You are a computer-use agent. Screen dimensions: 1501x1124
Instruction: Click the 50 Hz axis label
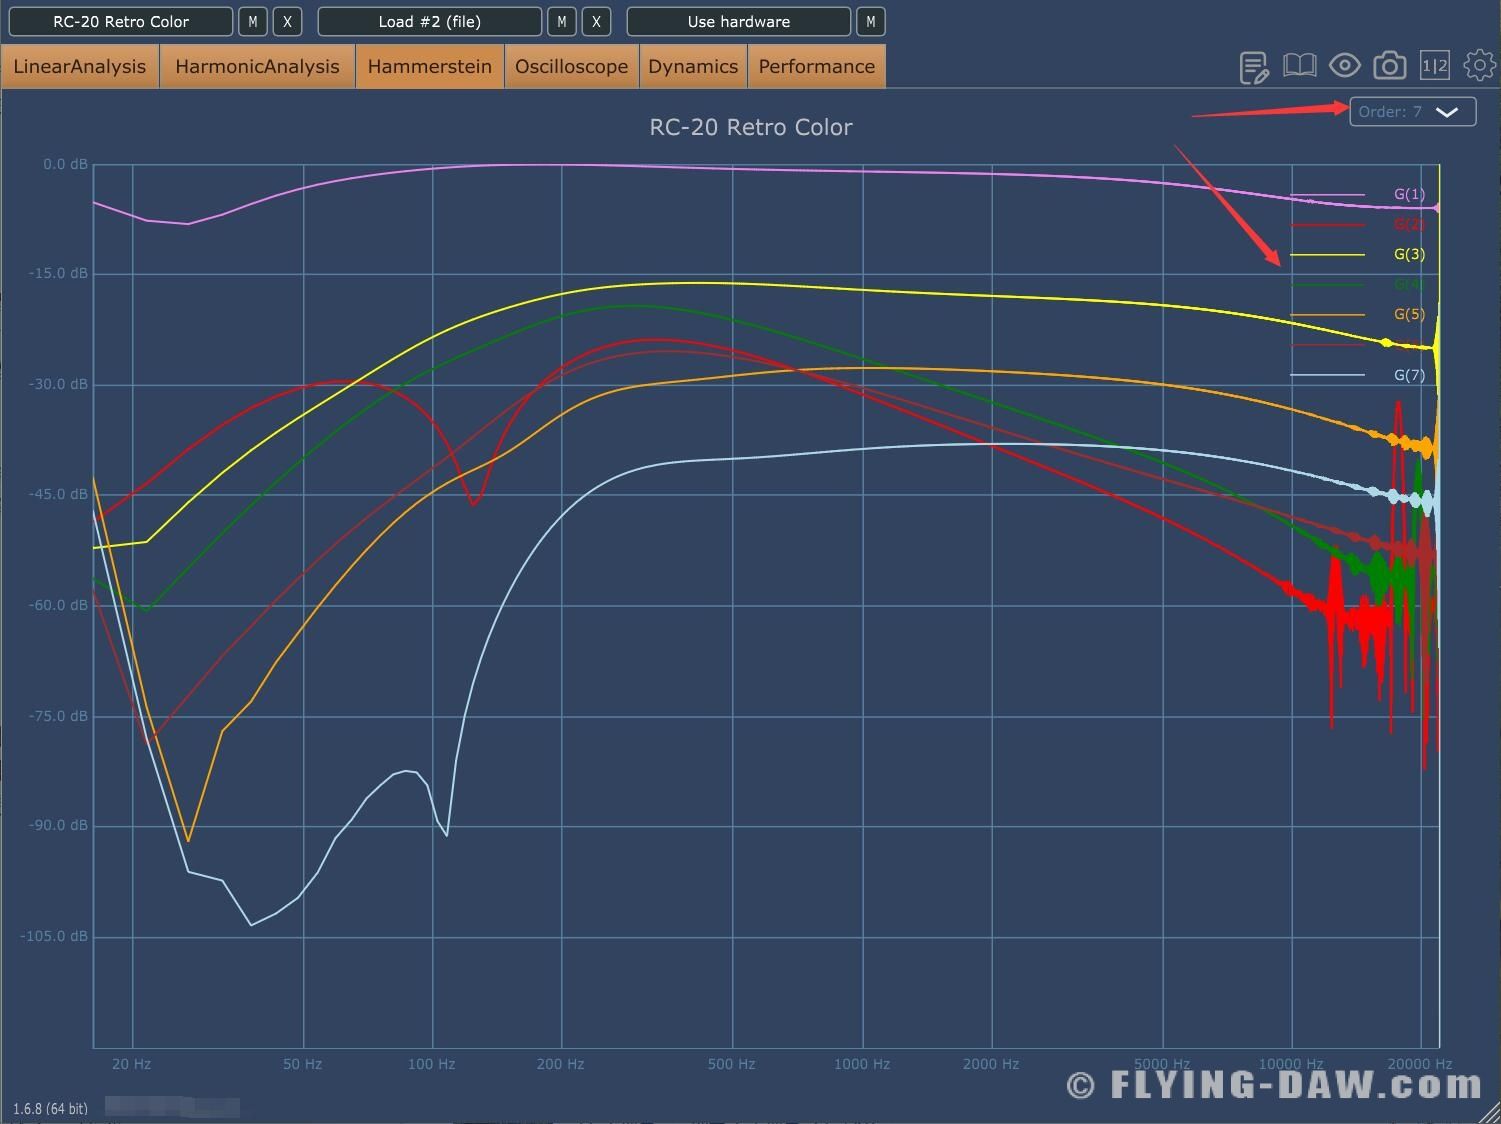(302, 1064)
